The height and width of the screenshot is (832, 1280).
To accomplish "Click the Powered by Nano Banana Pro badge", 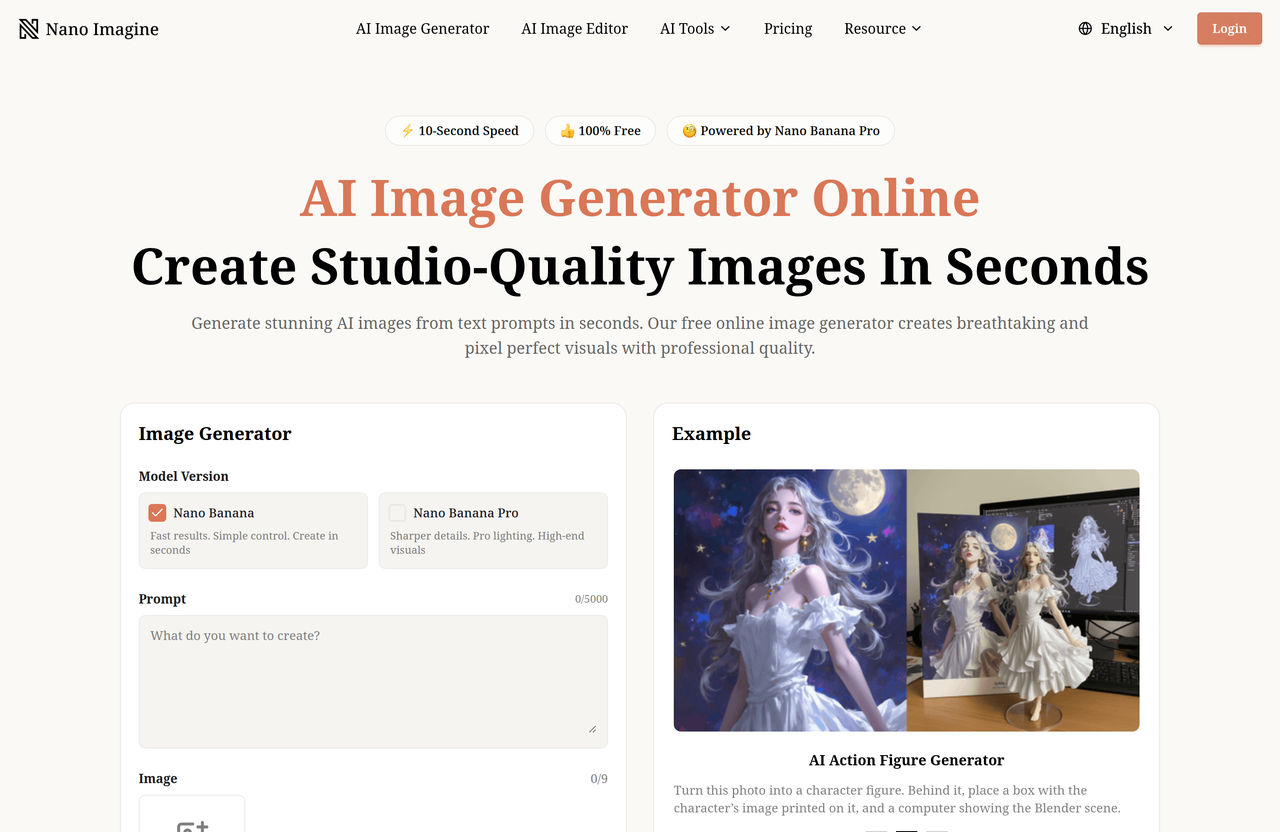I will [x=781, y=131].
